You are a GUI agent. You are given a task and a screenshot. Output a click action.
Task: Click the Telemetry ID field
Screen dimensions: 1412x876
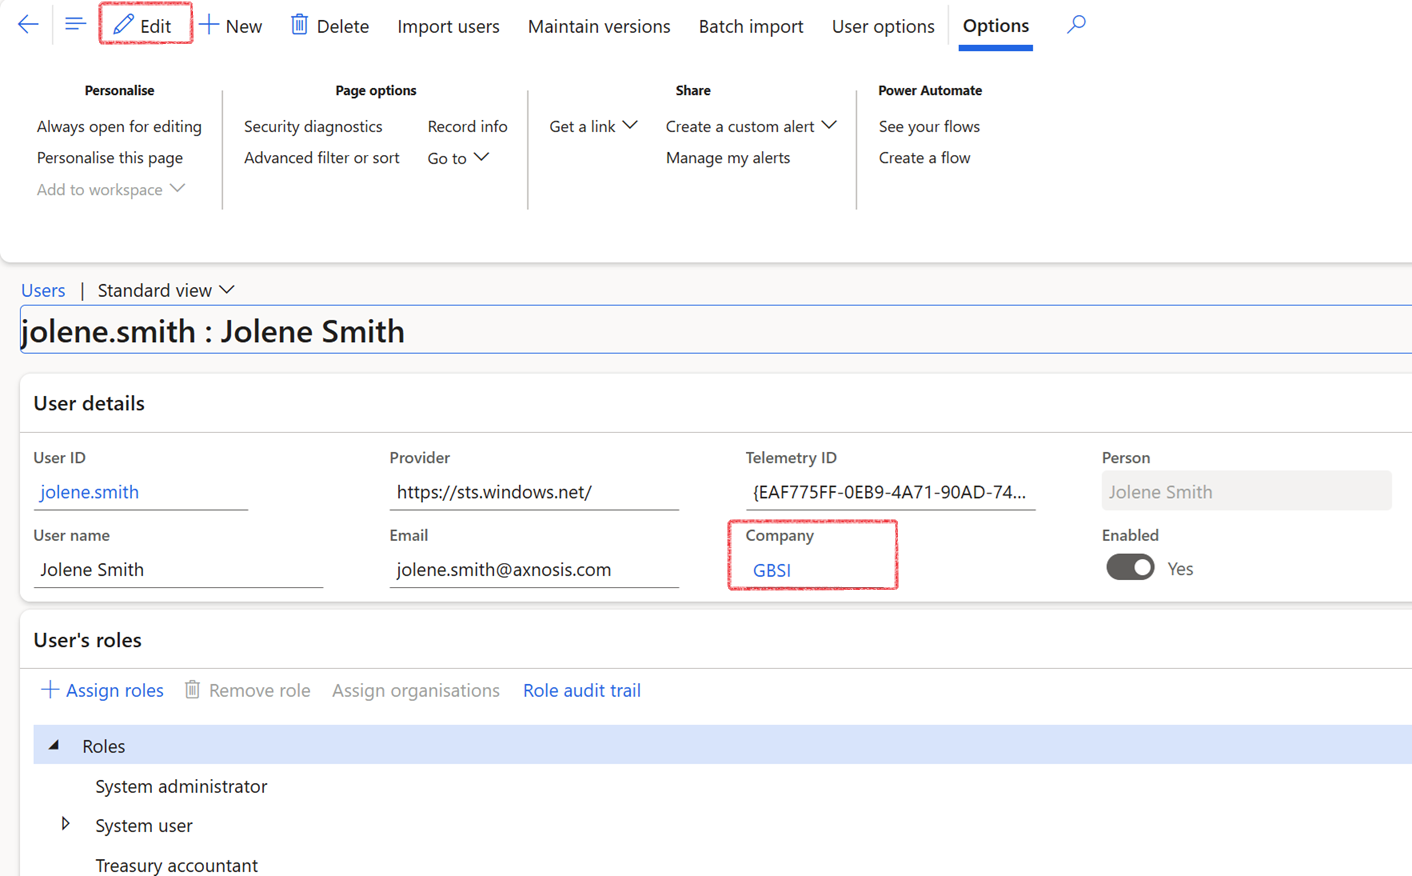point(890,491)
